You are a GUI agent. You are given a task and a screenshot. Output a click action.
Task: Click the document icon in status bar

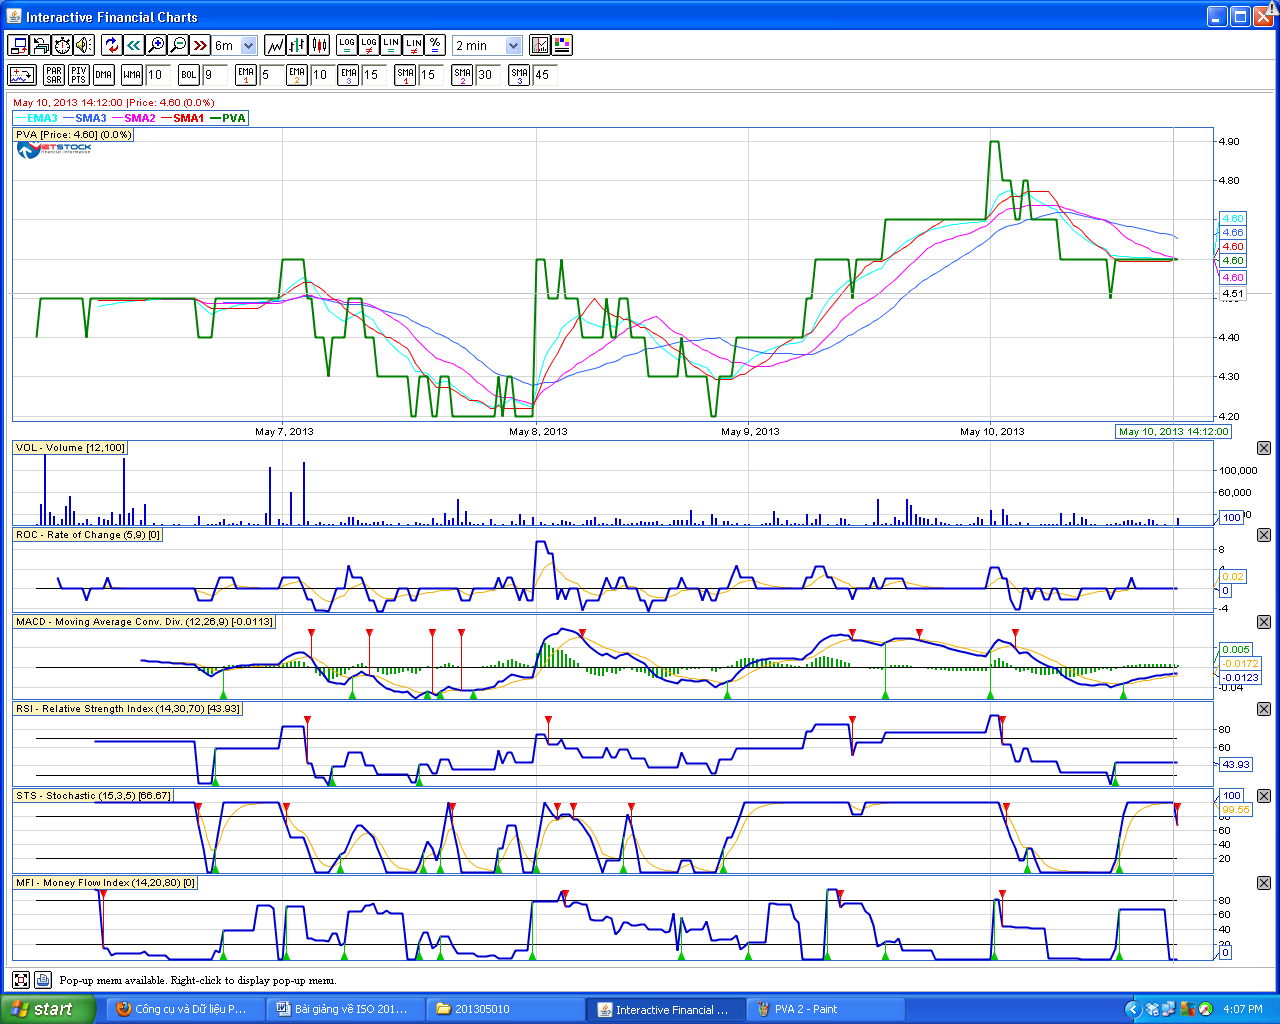[x=43, y=980]
